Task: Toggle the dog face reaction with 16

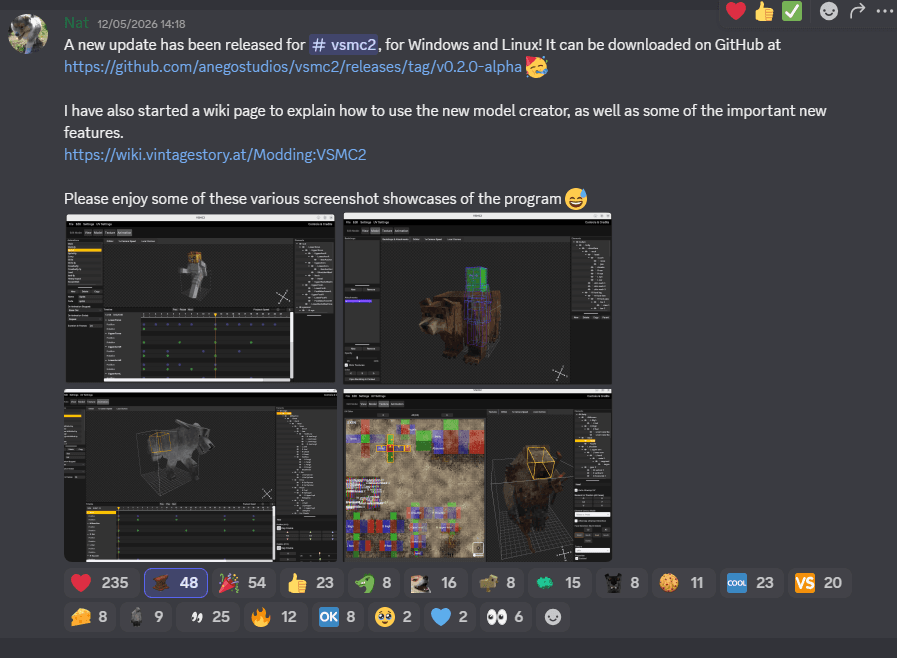Action: pyautogui.click(x=435, y=583)
